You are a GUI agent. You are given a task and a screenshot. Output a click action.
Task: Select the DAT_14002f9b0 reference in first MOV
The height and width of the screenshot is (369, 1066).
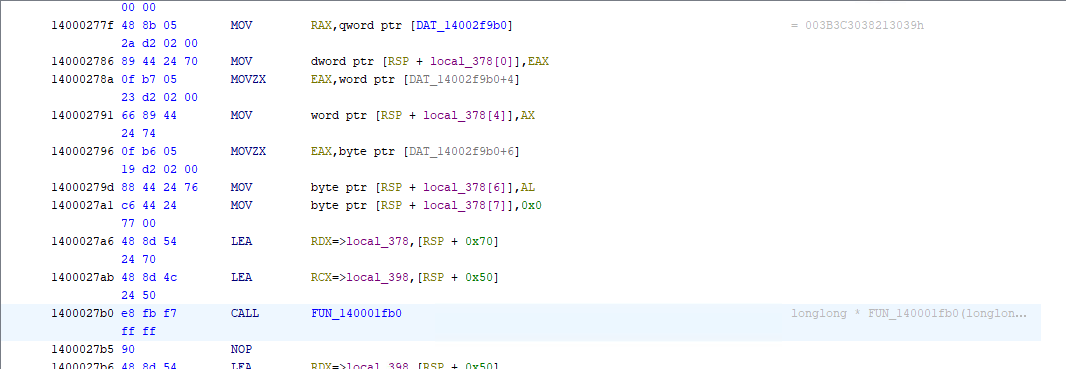467,26
